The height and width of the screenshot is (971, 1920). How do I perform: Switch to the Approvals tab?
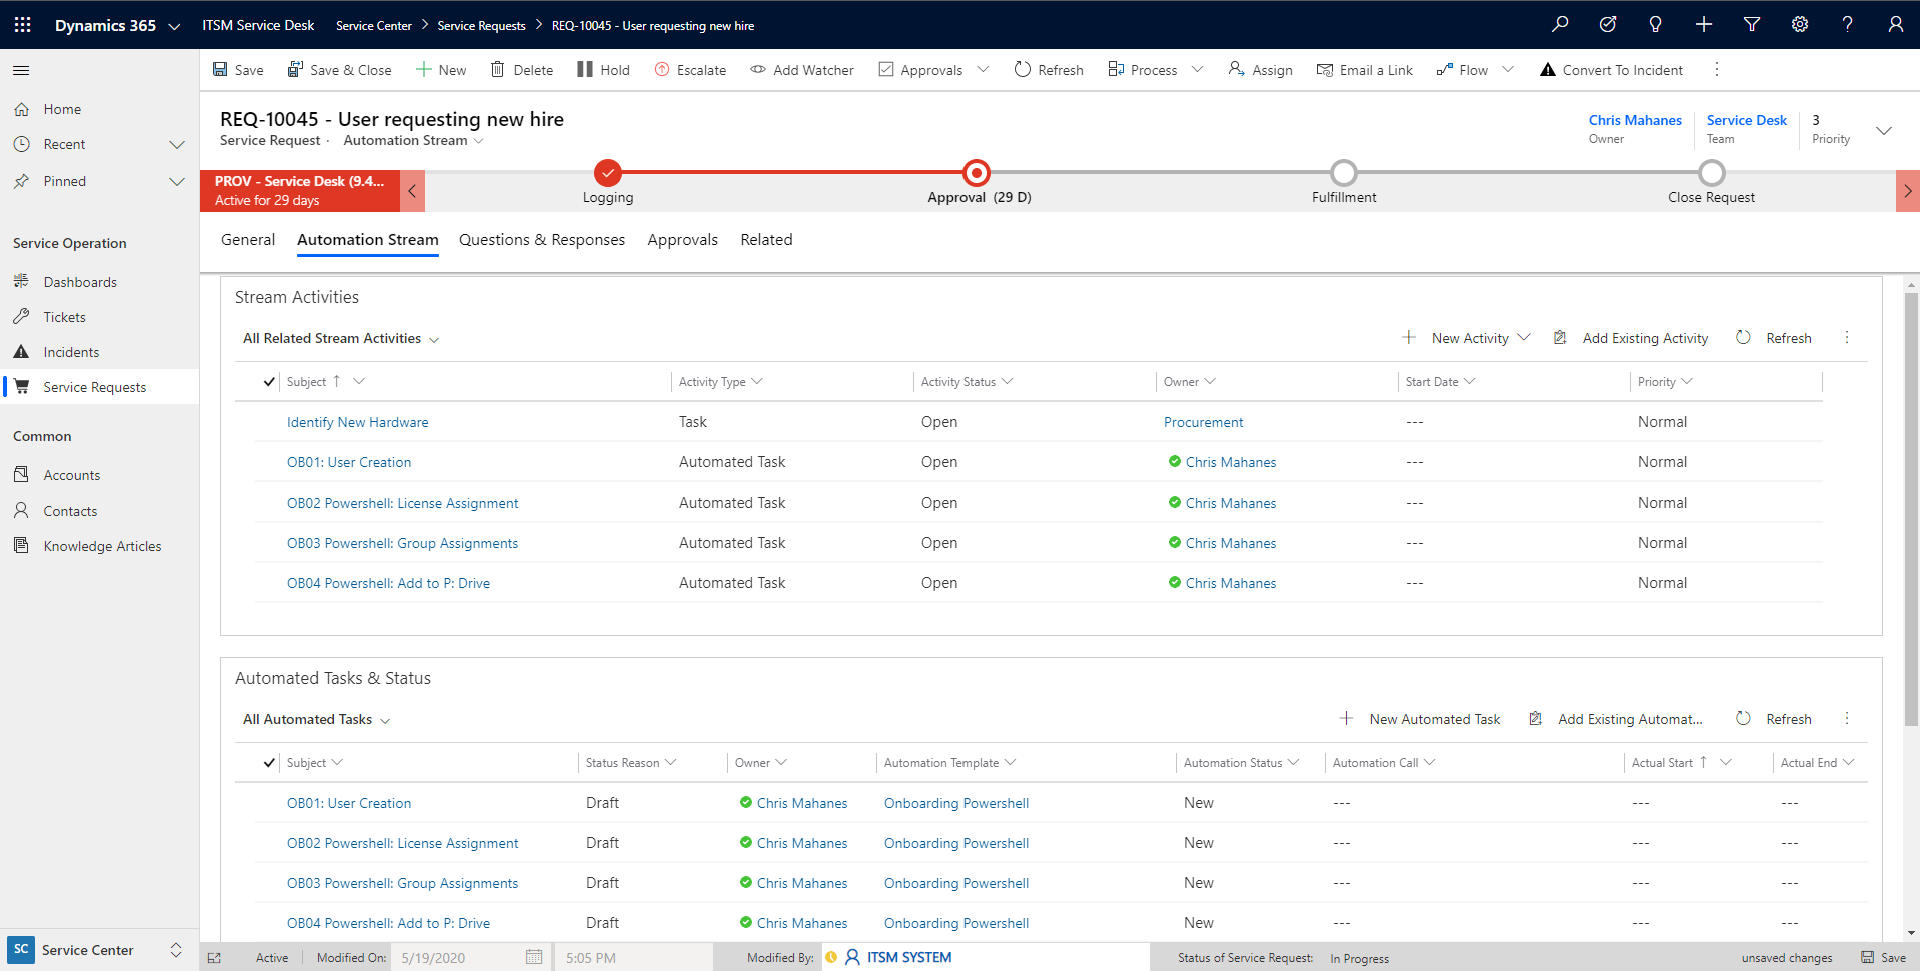coord(683,240)
